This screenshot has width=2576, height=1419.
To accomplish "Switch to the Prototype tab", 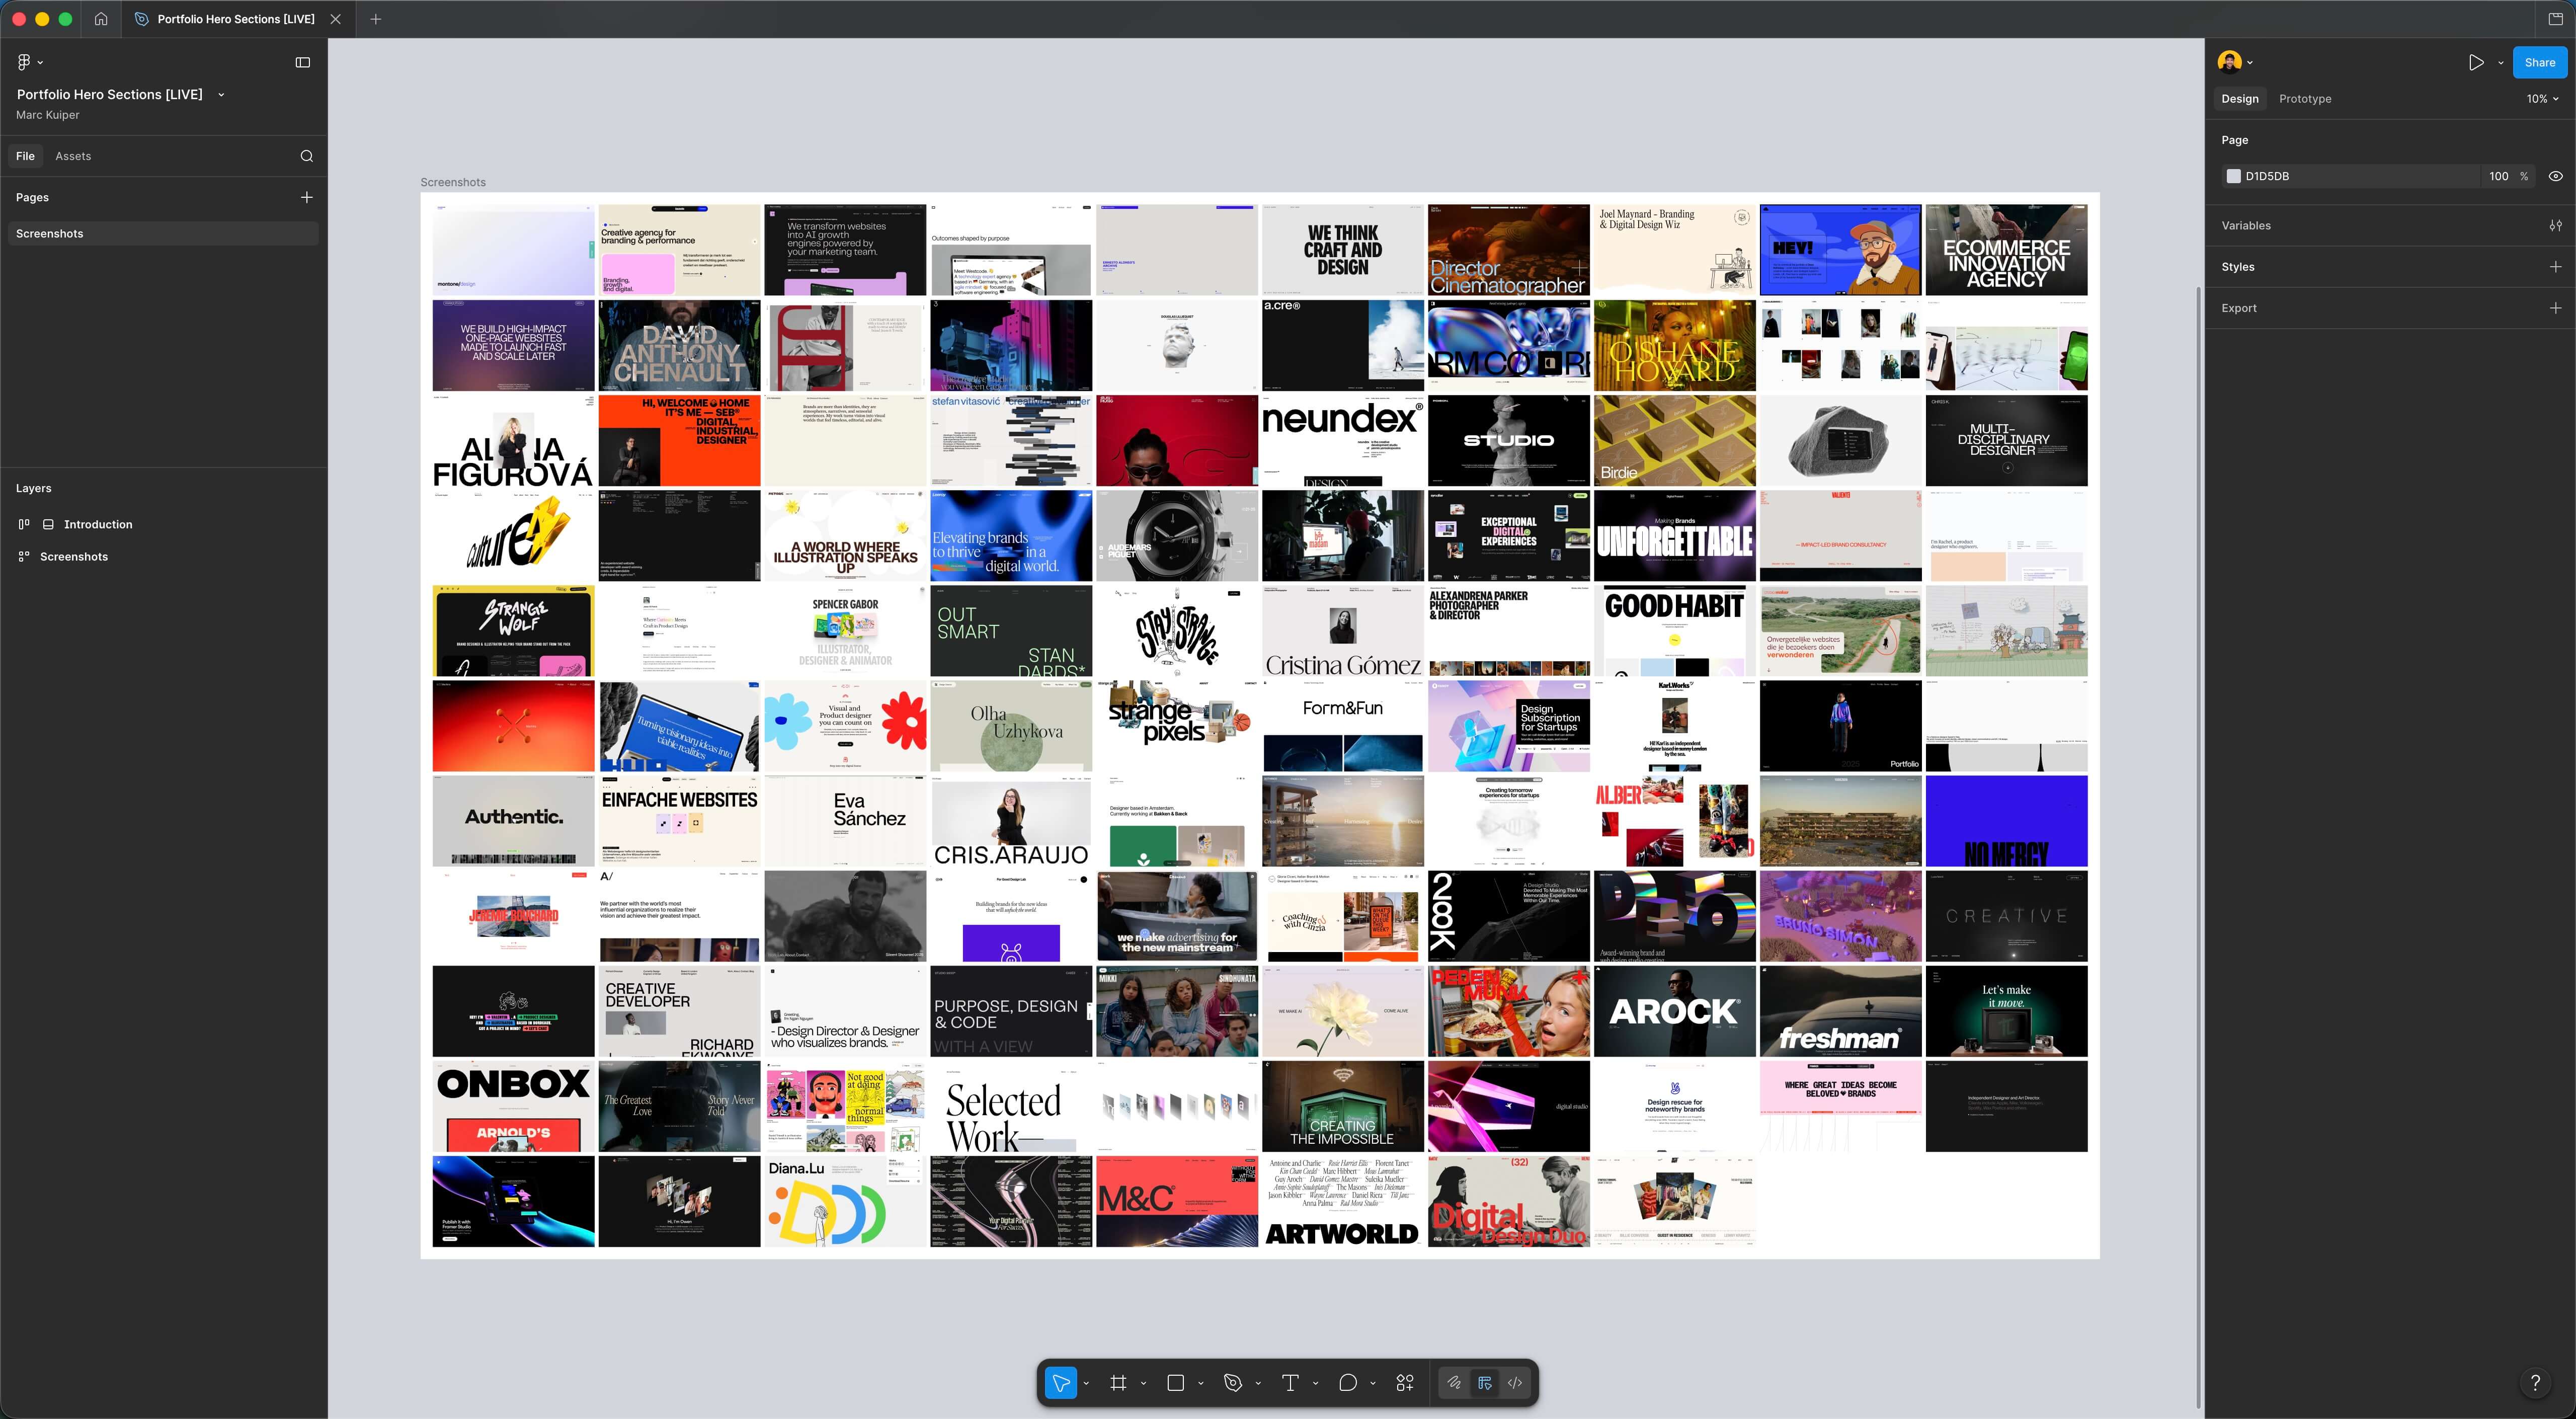I will pyautogui.click(x=2305, y=99).
